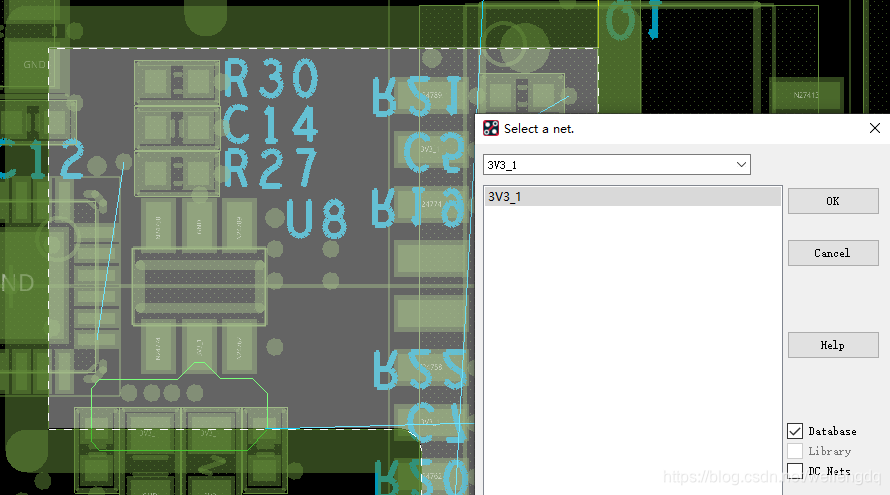
Task: Toggle the Library checkbox
Action: pos(795,451)
